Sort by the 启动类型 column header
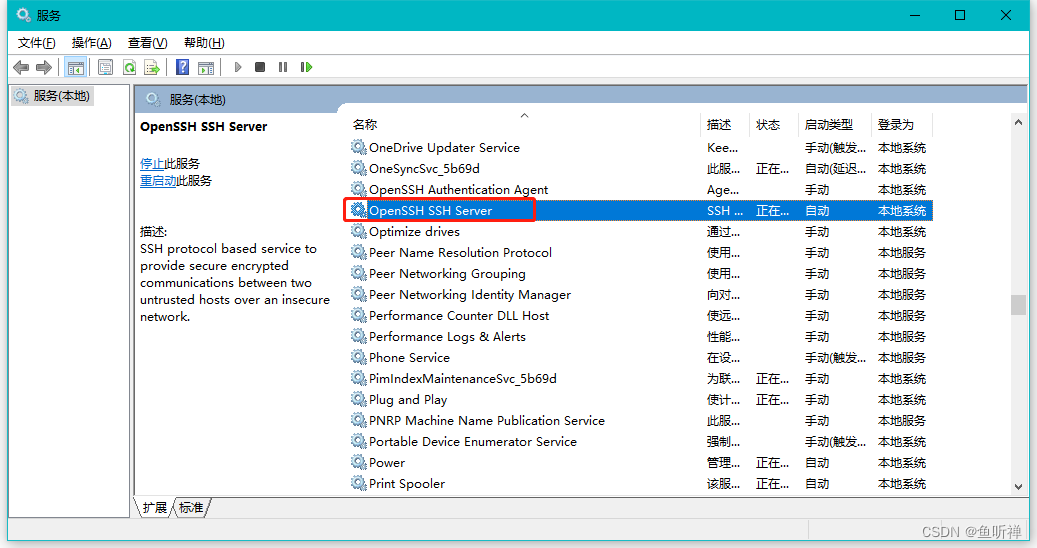This screenshot has width=1037, height=548. (x=829, y=124)
